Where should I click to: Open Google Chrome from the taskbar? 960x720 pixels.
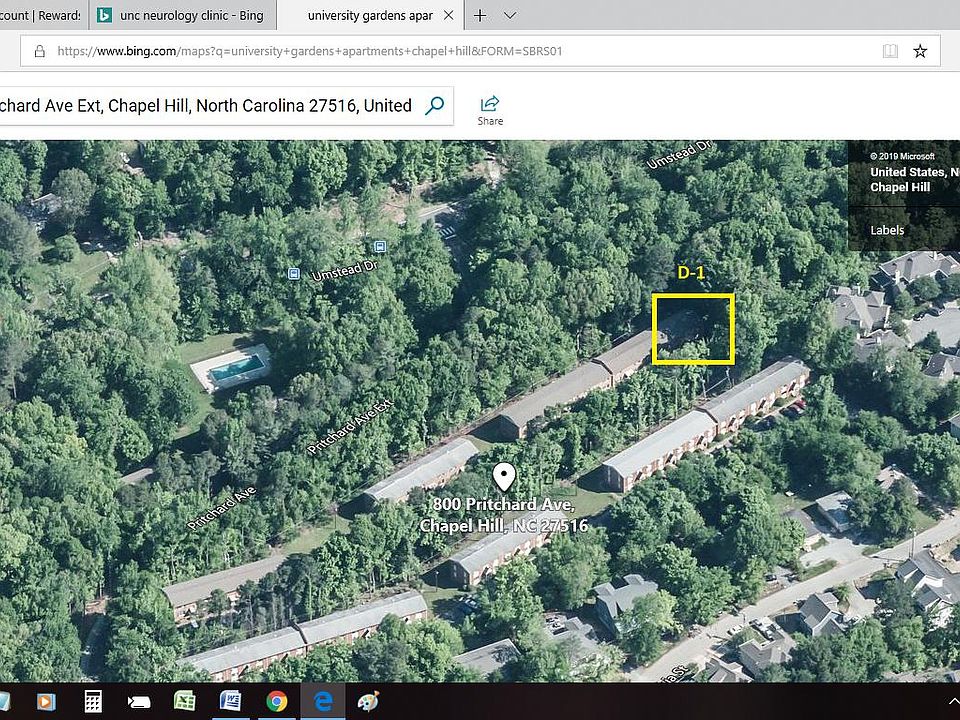[277, 701]
